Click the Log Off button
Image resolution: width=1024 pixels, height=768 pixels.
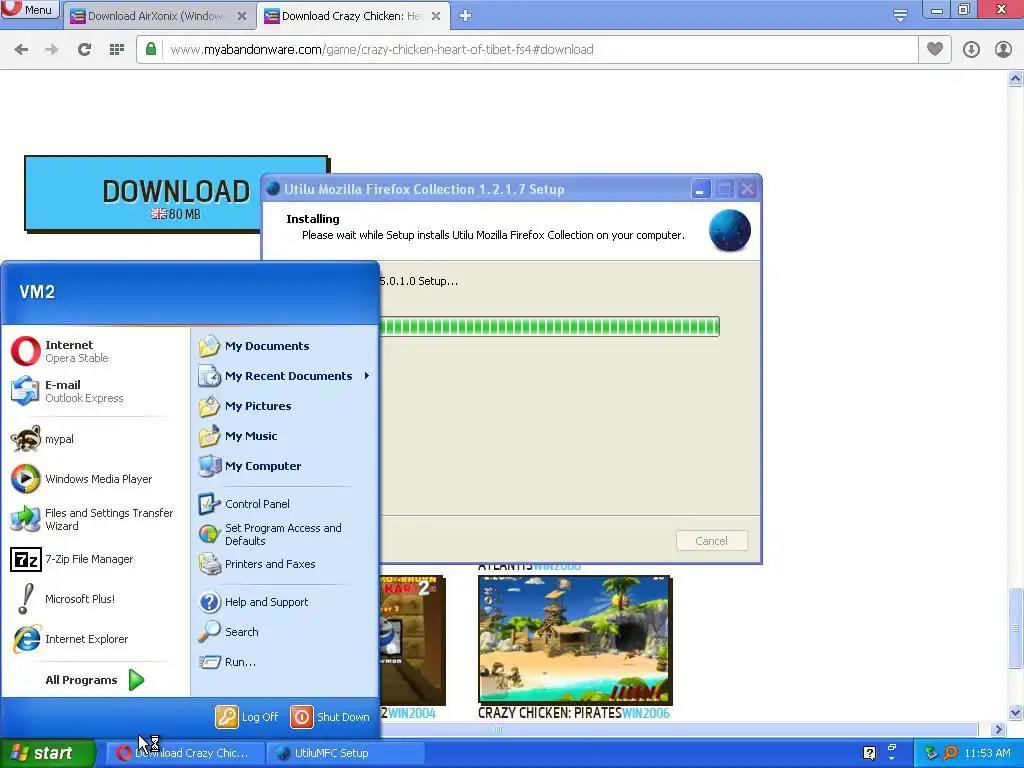point(247,717)
